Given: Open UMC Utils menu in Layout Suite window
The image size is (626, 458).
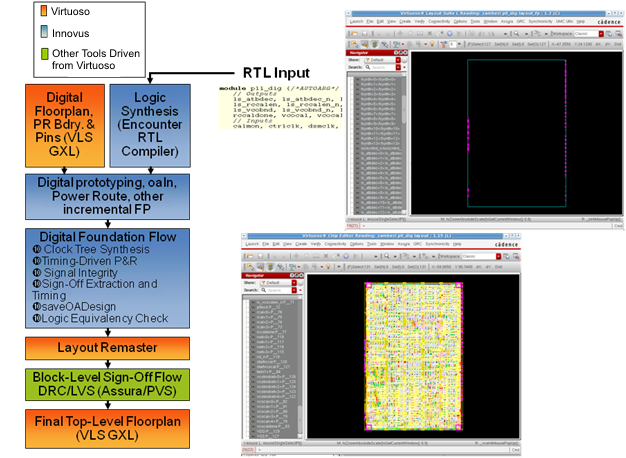Looking at the screenshot, I should click(565, 22).
